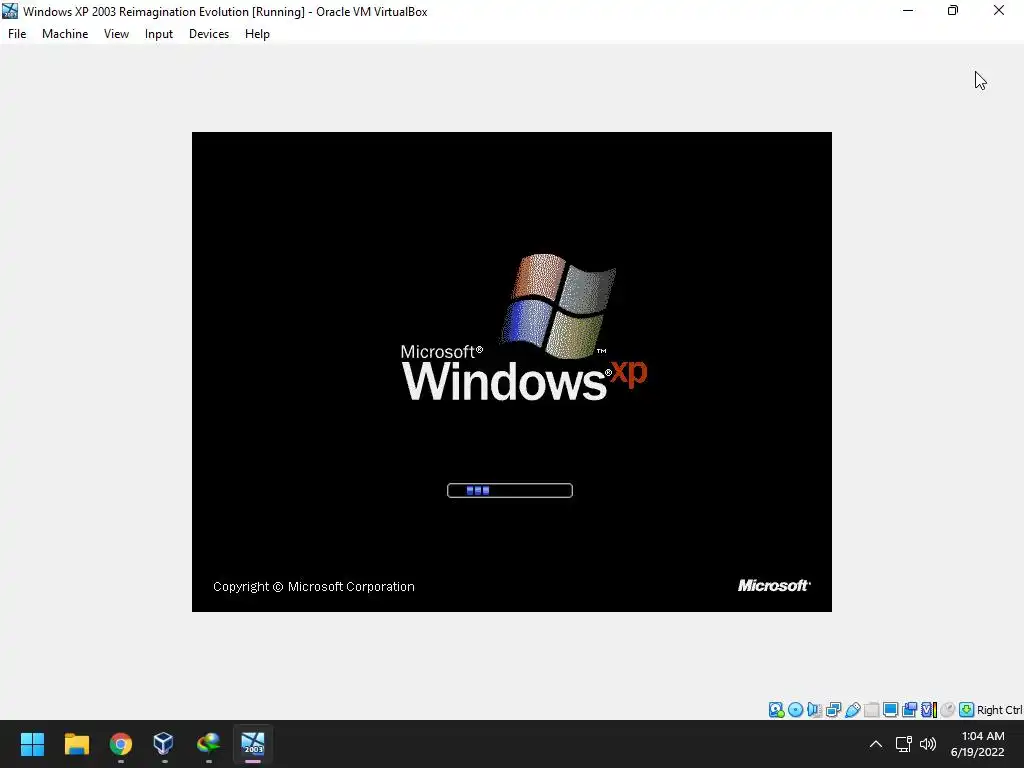Viewport: 1024px width, 768px height.
Task: Click the volume speaker tray icon
Action: pos(928,744)
